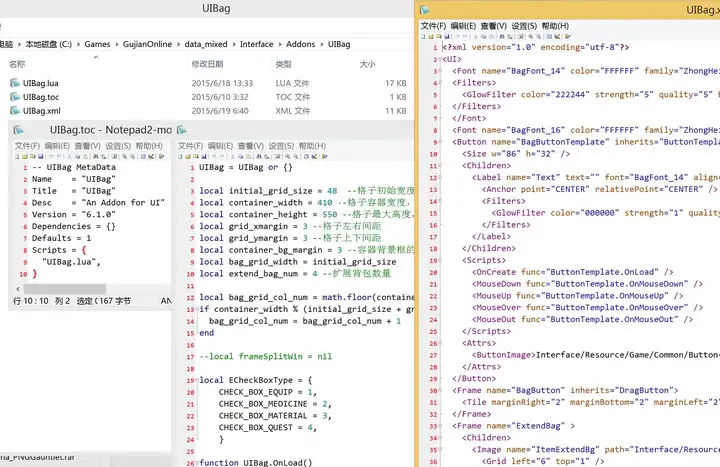Go to data_mixed folder in Explorer breadcrumb
720x467 pixels.
(x=206, y=44)
